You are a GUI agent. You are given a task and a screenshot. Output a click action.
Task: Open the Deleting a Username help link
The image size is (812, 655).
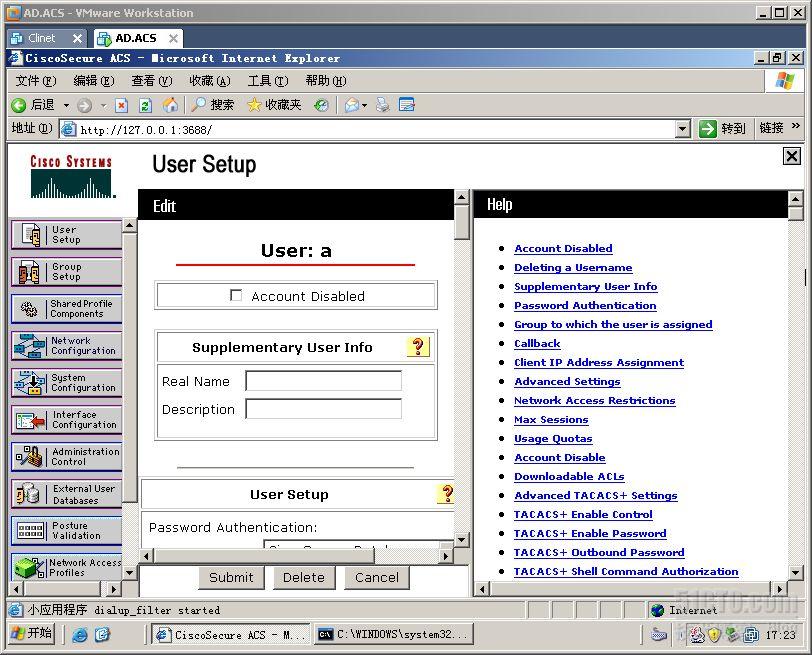coord(573,268)
